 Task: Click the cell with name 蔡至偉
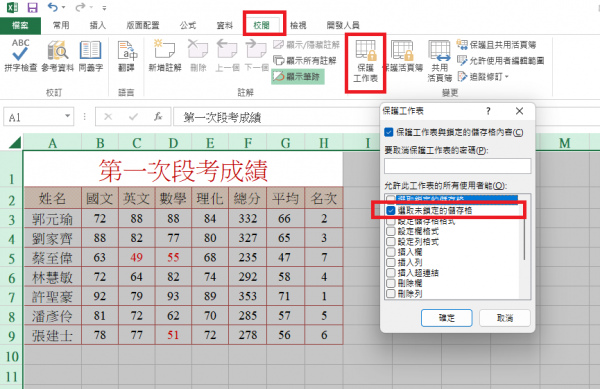[x=52, y=257]
